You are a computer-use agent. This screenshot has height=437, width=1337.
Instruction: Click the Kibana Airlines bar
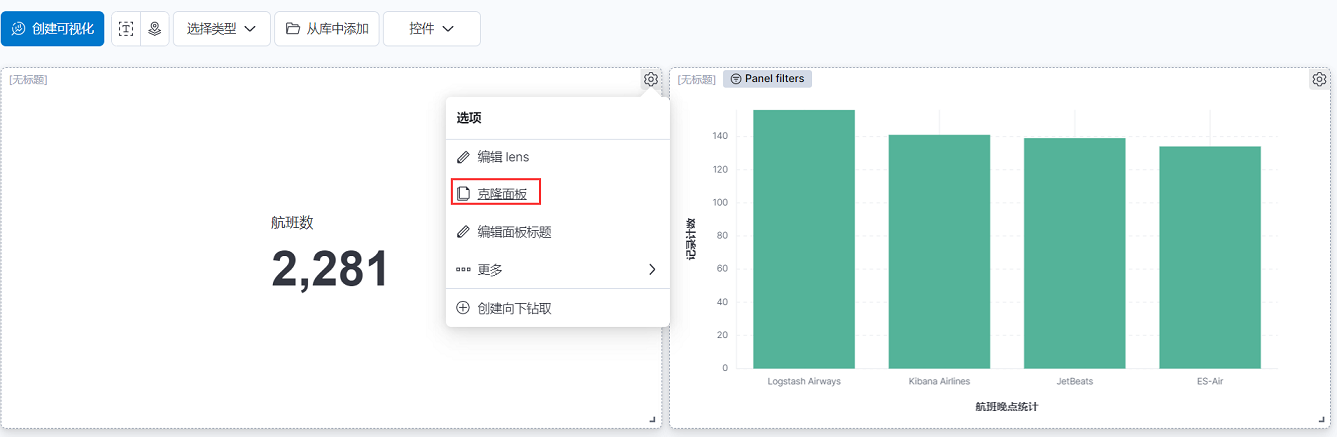point(939,251)
